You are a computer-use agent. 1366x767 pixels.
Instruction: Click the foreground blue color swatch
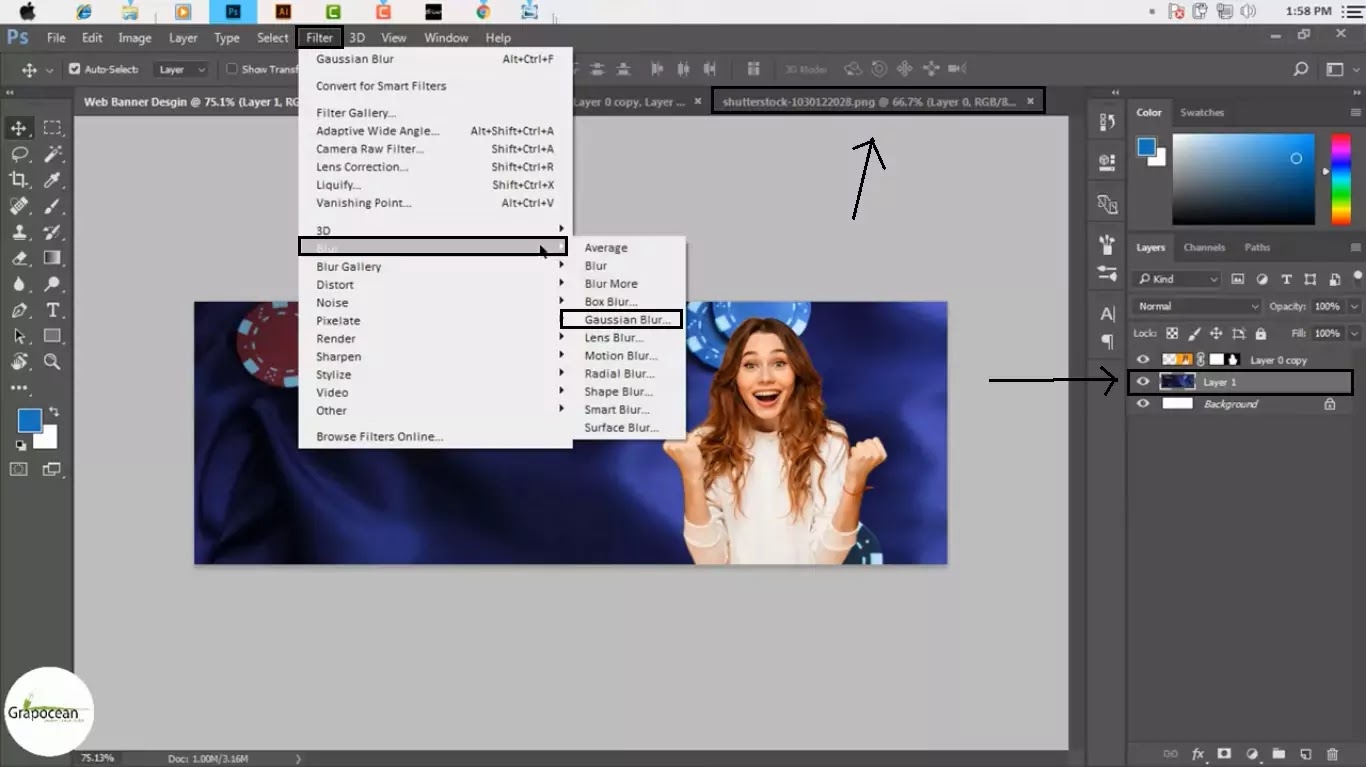pyautogui.click(x=28, y=421)
